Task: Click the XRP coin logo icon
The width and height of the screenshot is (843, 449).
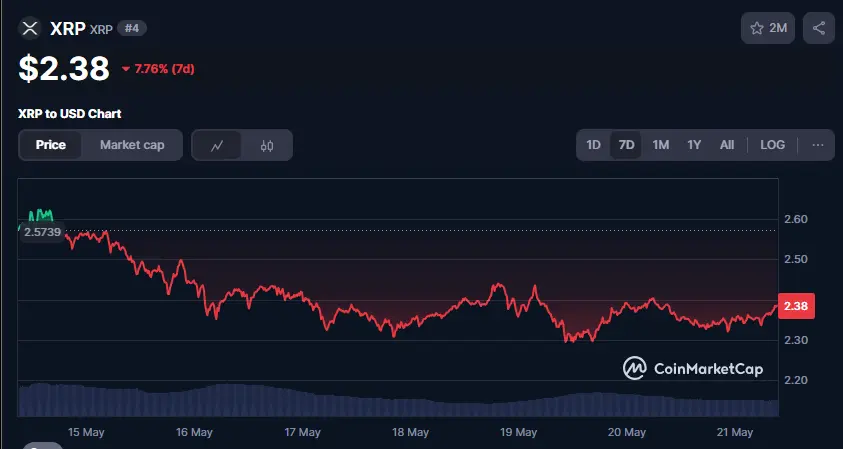Action: pyautogui.click(x=30, y=28)
